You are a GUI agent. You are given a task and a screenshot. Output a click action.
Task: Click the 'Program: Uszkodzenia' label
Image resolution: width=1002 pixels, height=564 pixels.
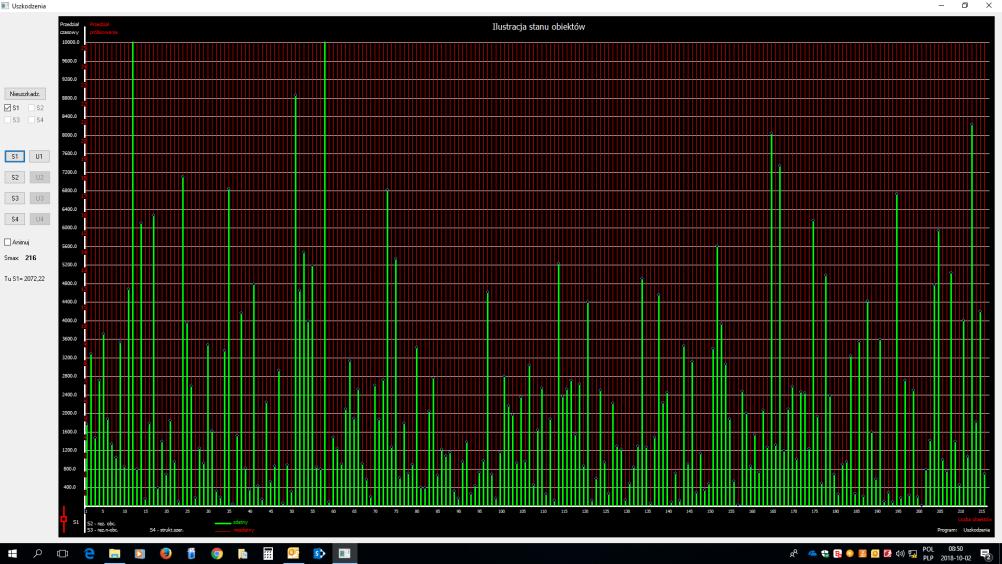964,530
